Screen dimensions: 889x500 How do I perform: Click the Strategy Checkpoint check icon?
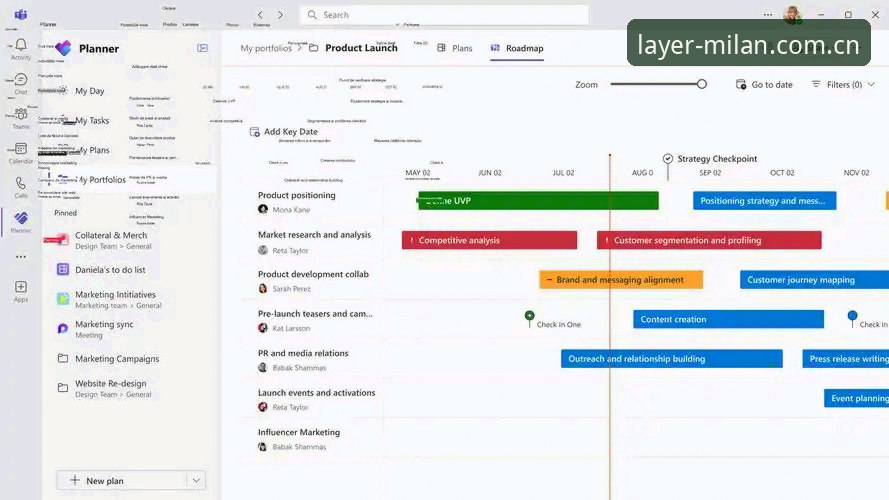pyautogui.click(x=668, y=159)
